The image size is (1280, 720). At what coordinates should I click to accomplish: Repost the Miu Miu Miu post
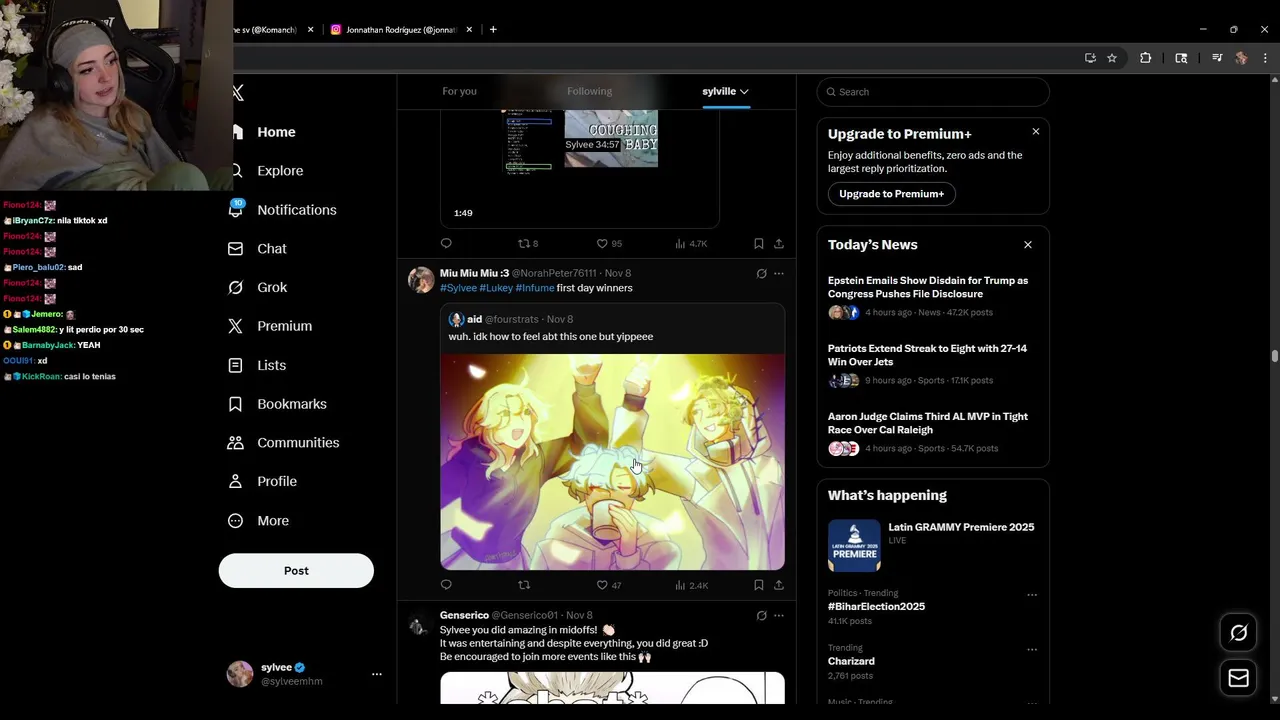524,585
